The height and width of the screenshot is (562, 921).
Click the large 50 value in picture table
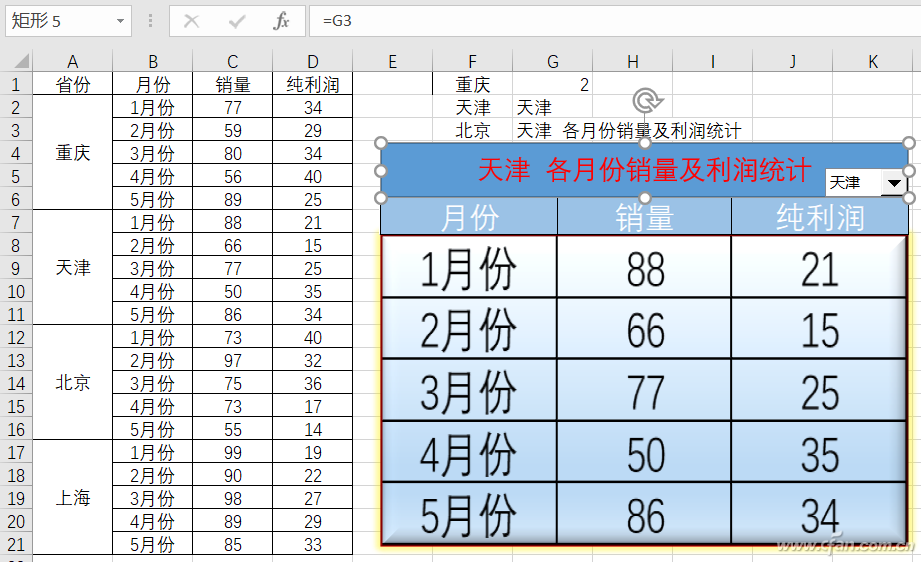644,453
